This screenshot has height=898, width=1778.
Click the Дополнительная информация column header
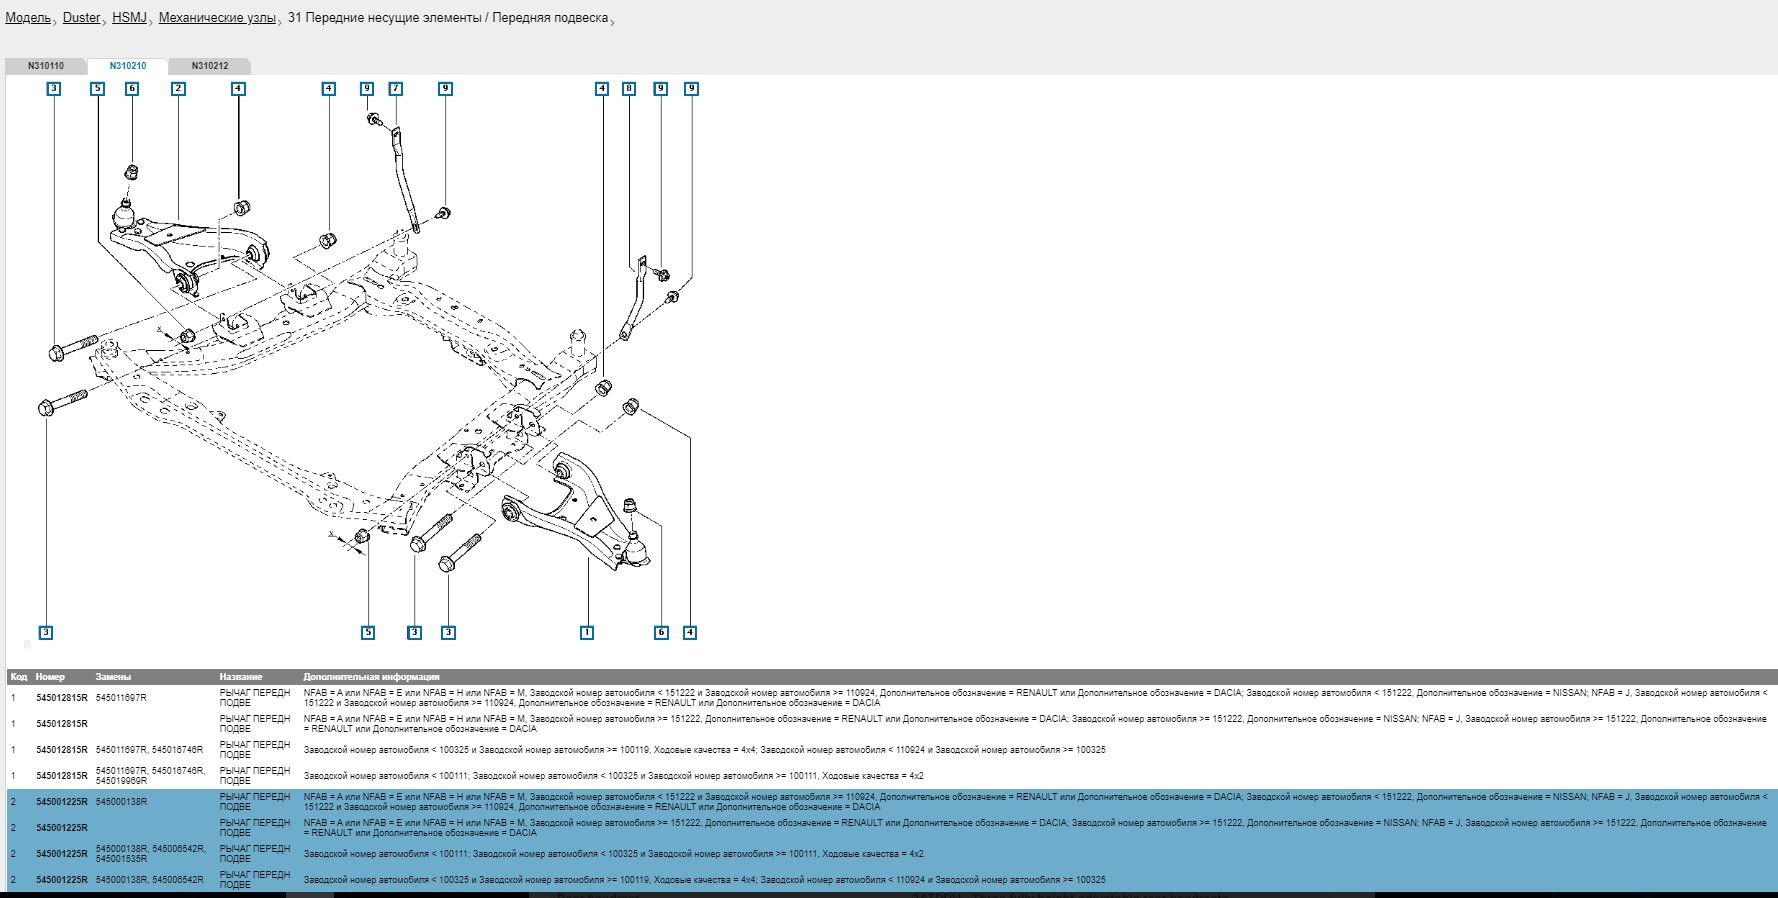(x=371, y=677)
